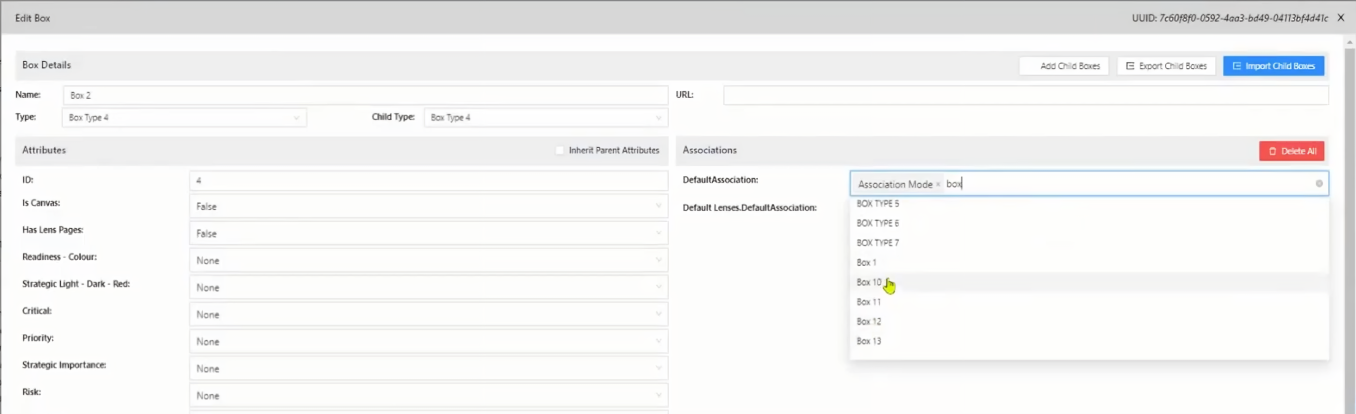Open the Readiness - Colour dropdown

(428, 261)
